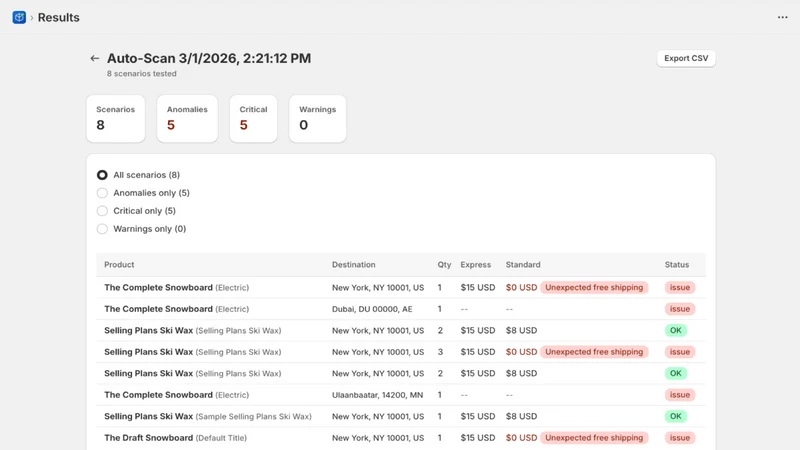Click issue badge in the Dubai row
Image resolution: width=800 pixels, height=450 pixels.
click(x=680, y=309)
